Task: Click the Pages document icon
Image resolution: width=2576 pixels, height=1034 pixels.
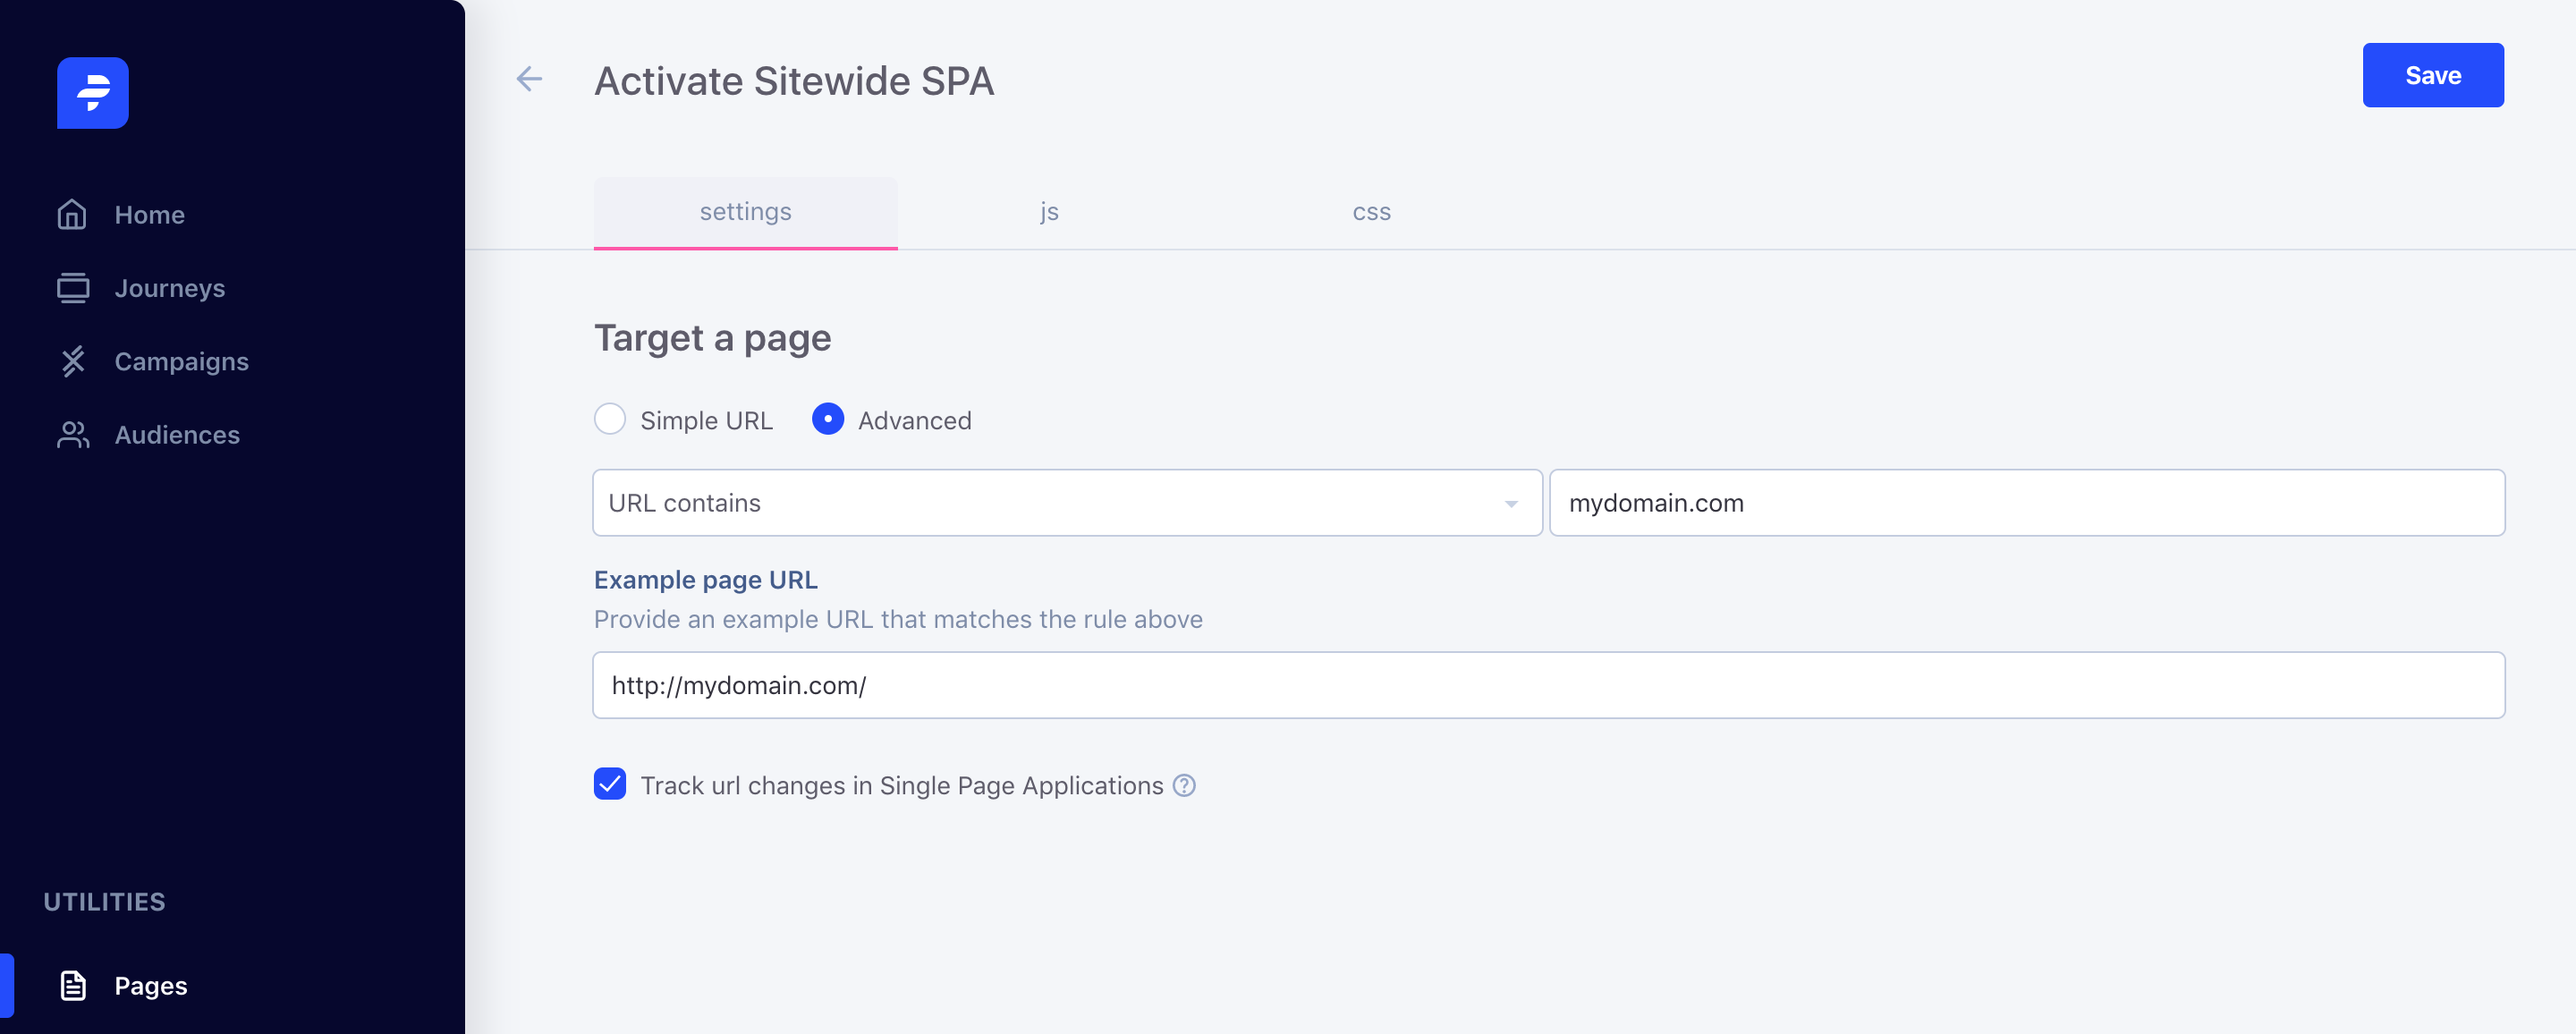Action: click(x=72, y=985)
